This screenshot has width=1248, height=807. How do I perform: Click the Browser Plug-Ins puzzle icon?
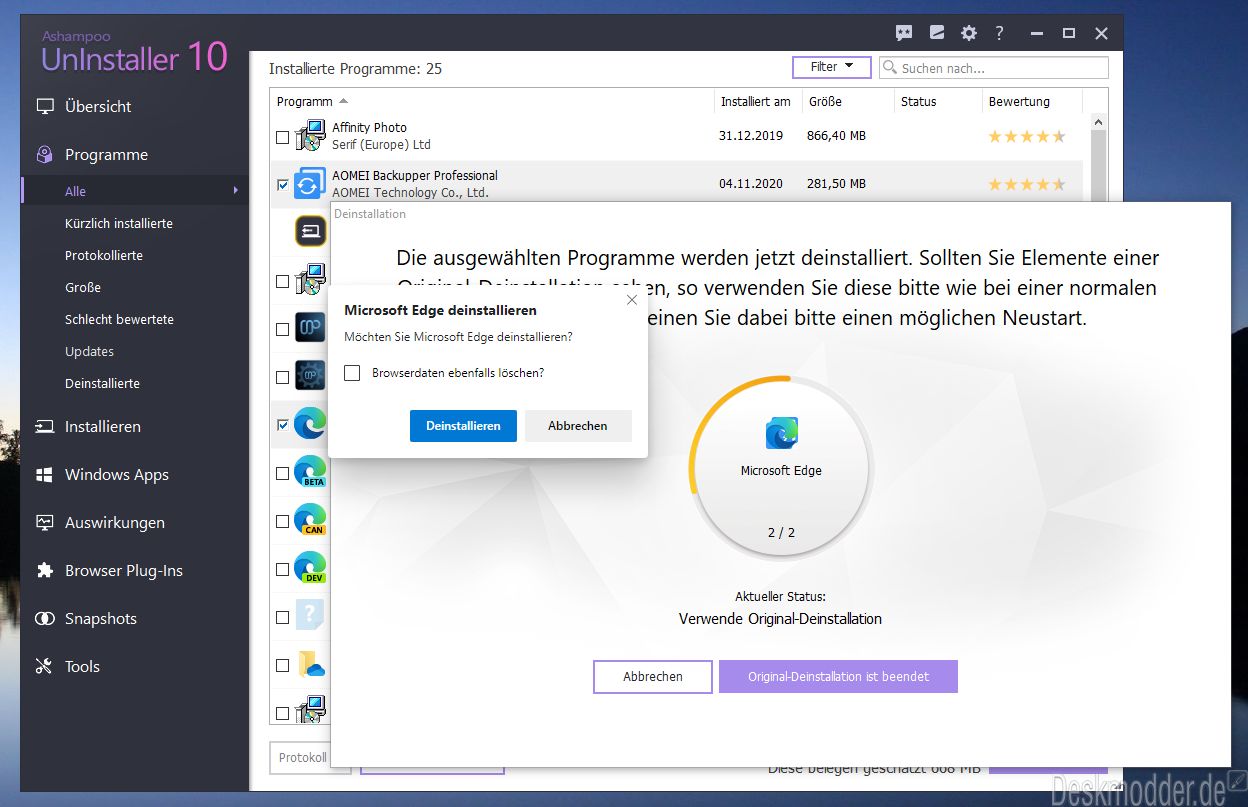coord(44,570)
